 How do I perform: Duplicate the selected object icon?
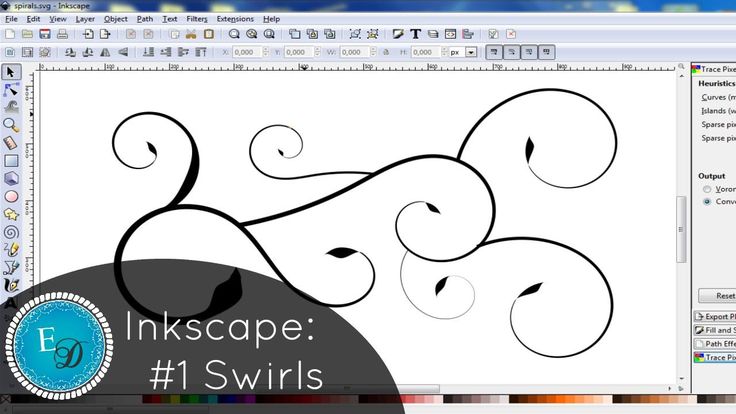tap(295, 34)
